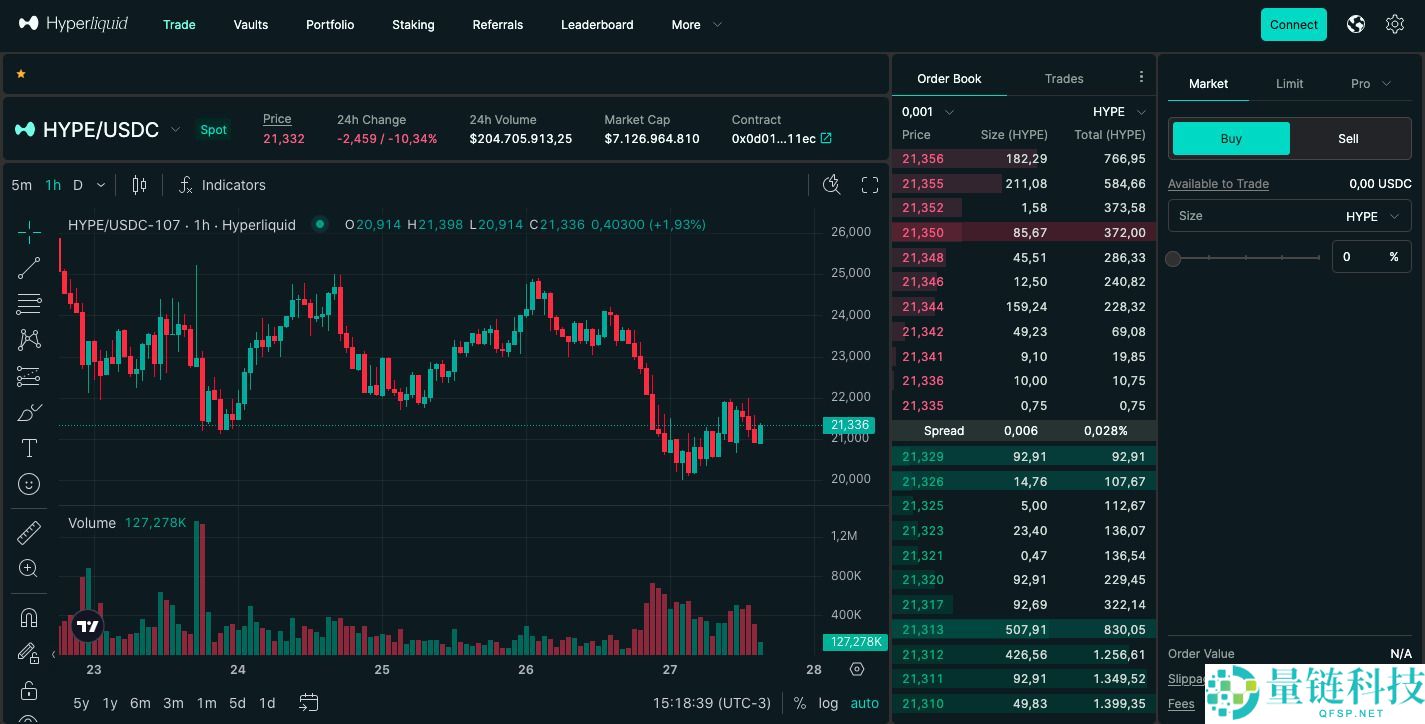
Task: Click the order size slider track
Action: click(1246, 258)
